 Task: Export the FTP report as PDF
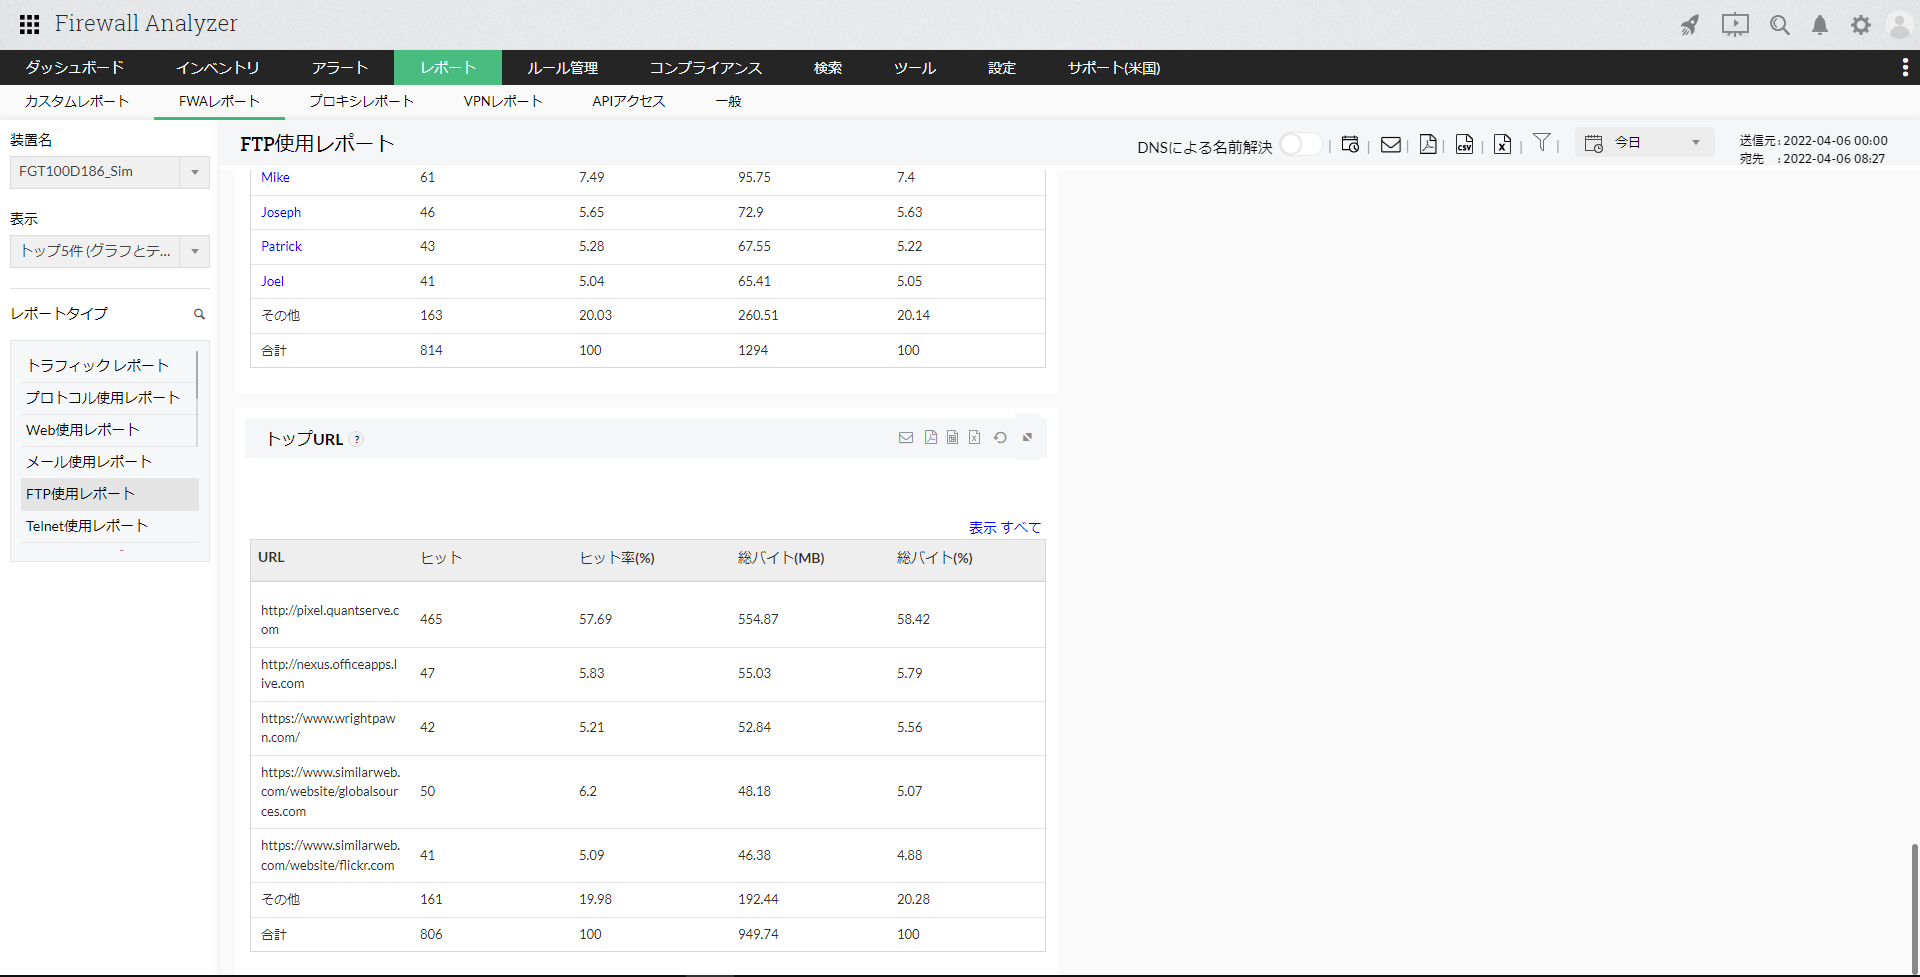(x=1428, y=144)
